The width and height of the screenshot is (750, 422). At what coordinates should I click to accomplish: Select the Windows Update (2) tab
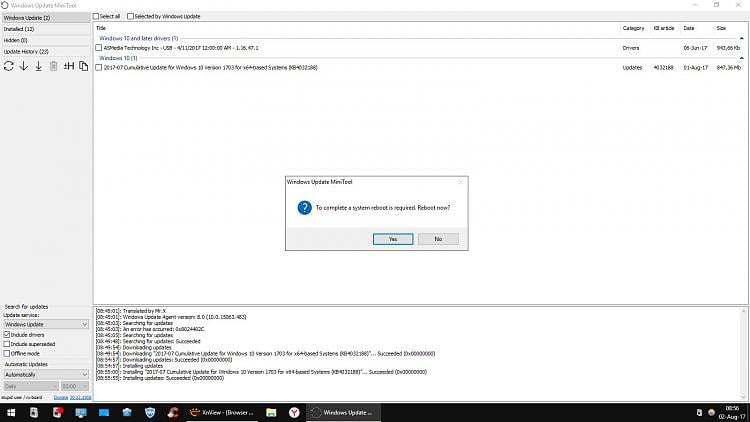pos(46,18)
